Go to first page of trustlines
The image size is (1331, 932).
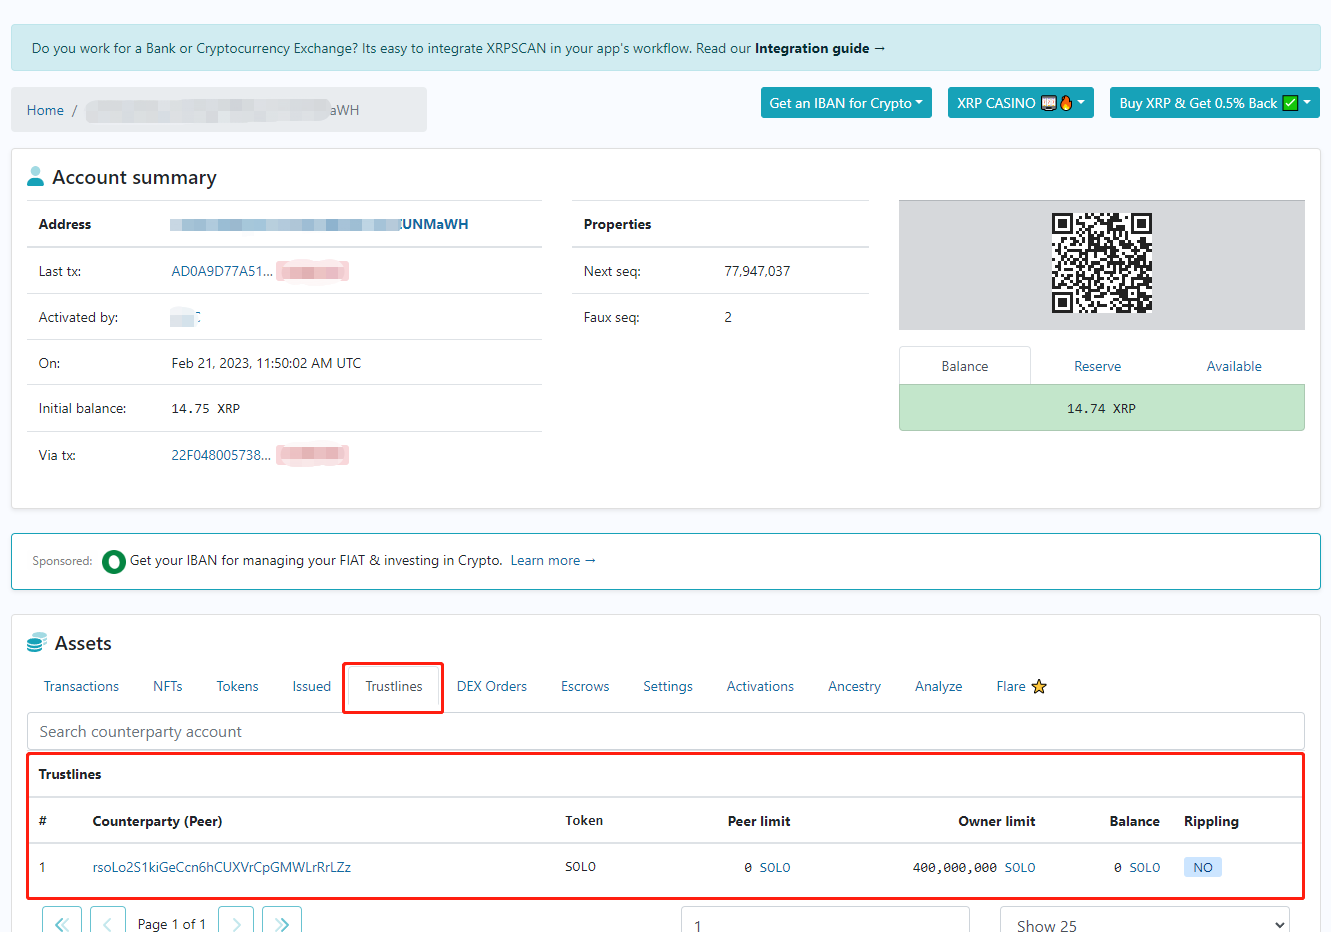pyautogui.click(x=62, y=922)
